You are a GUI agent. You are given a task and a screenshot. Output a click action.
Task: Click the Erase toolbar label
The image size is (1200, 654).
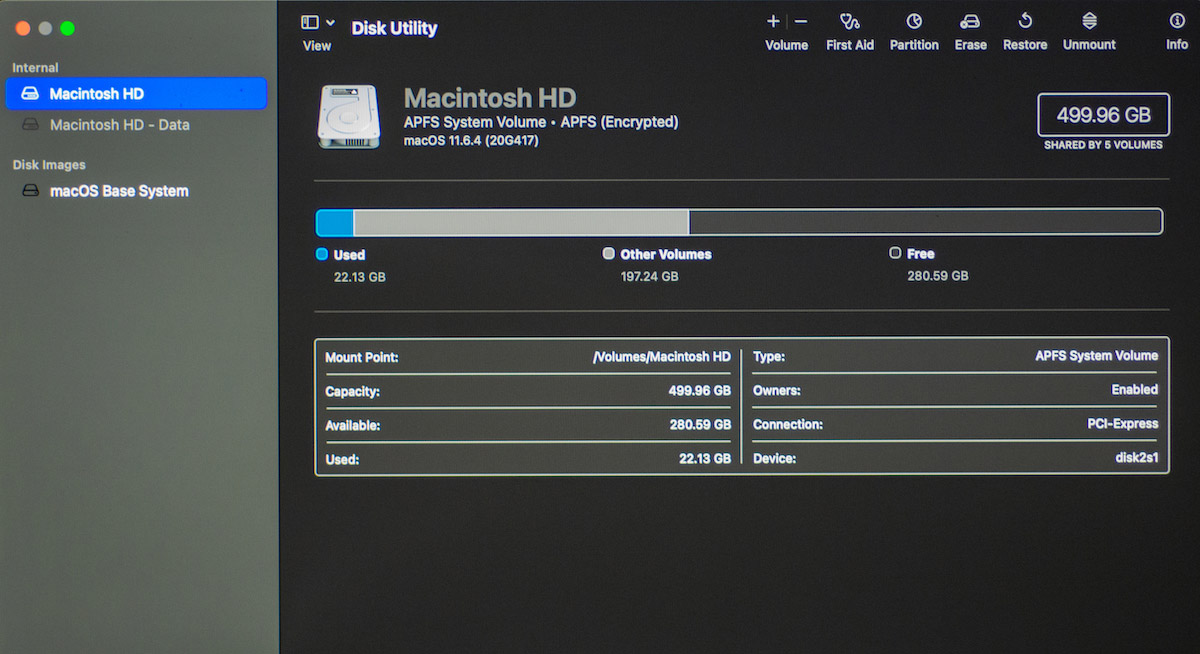pyautogui.click(x=970, y=45)
